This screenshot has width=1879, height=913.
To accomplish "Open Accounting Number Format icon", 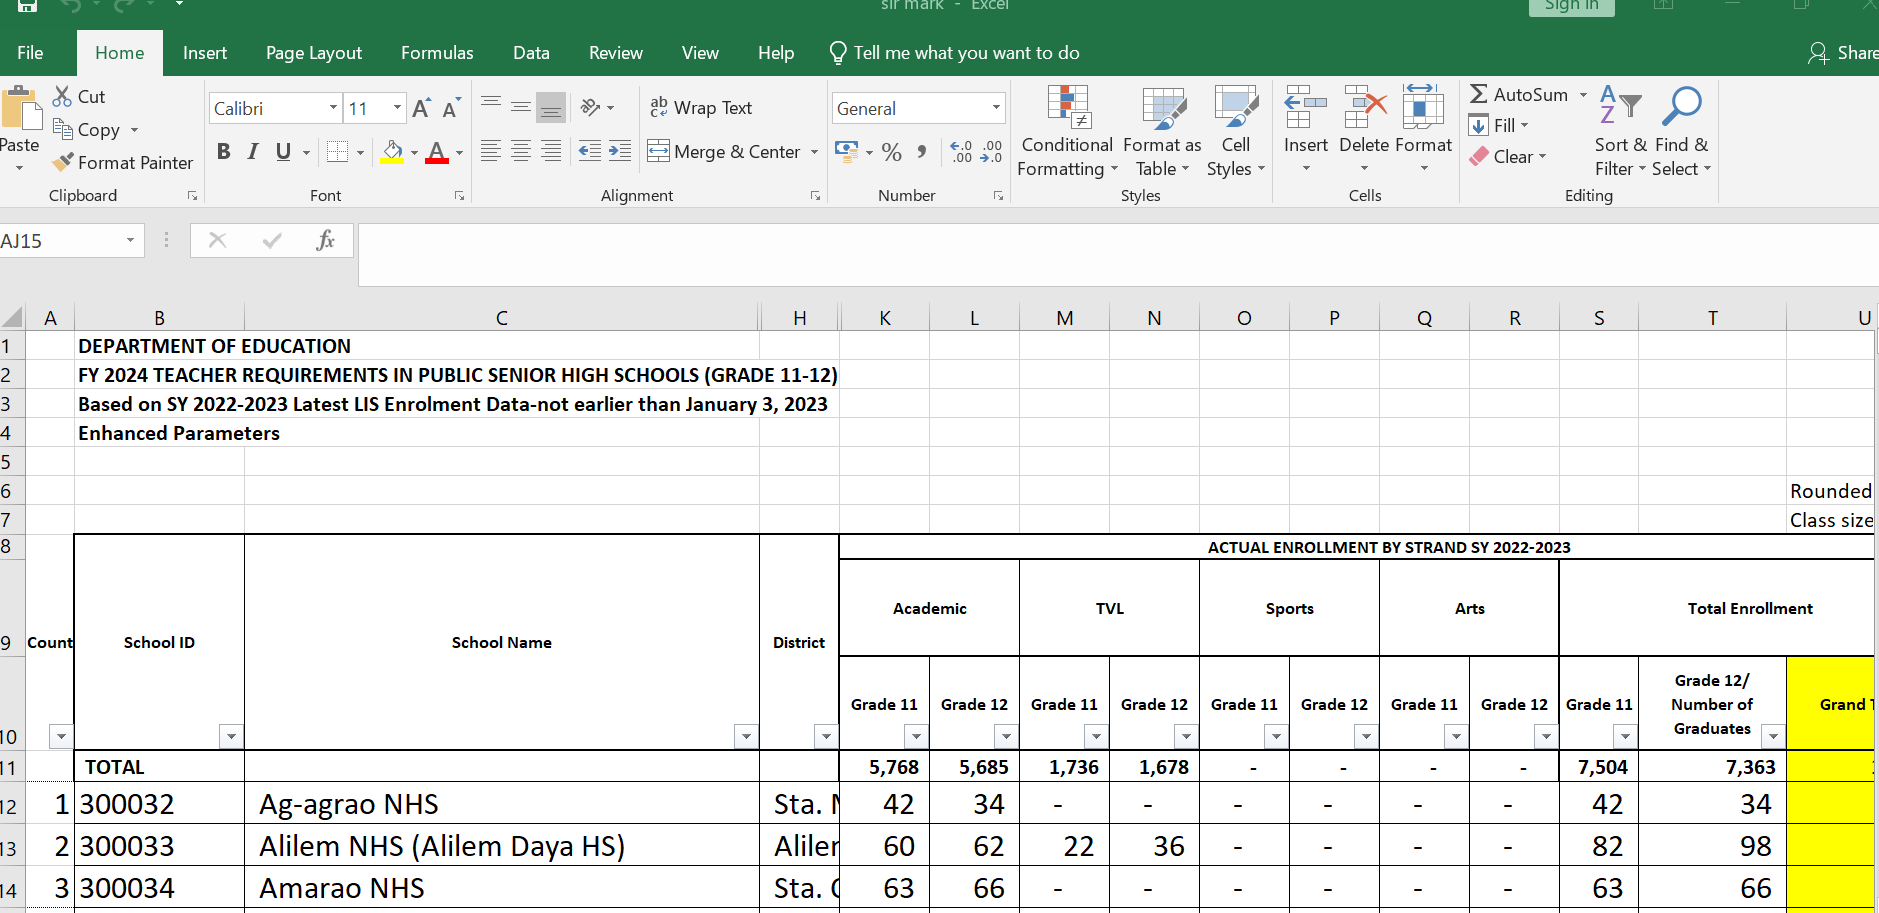I will 846,152.
